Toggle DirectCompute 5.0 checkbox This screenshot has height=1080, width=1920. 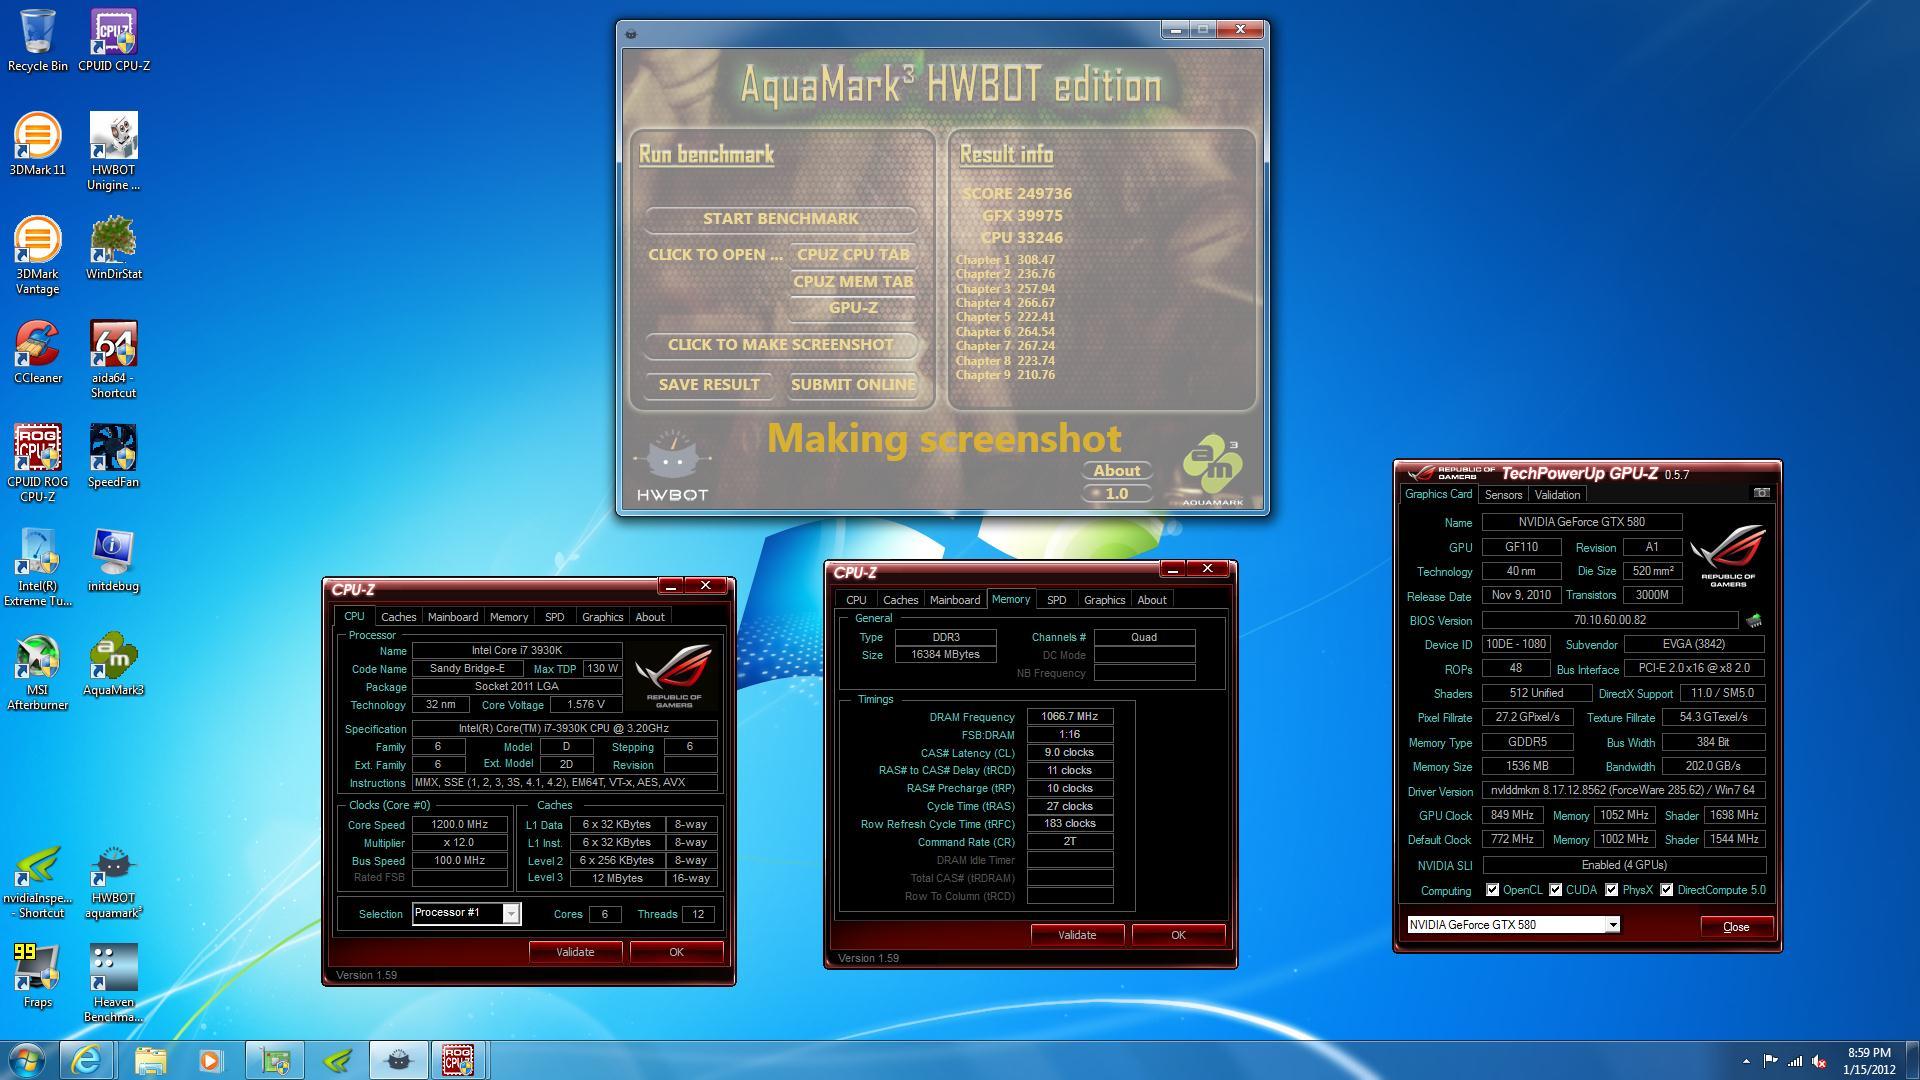pos(1666,890)
